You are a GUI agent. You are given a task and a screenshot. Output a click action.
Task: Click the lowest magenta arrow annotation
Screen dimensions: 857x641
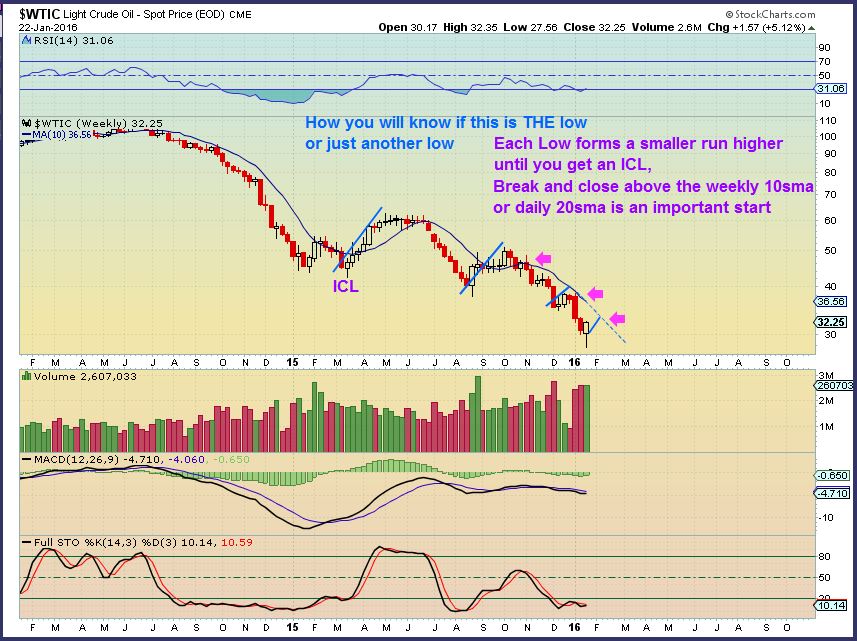(617, 317)
